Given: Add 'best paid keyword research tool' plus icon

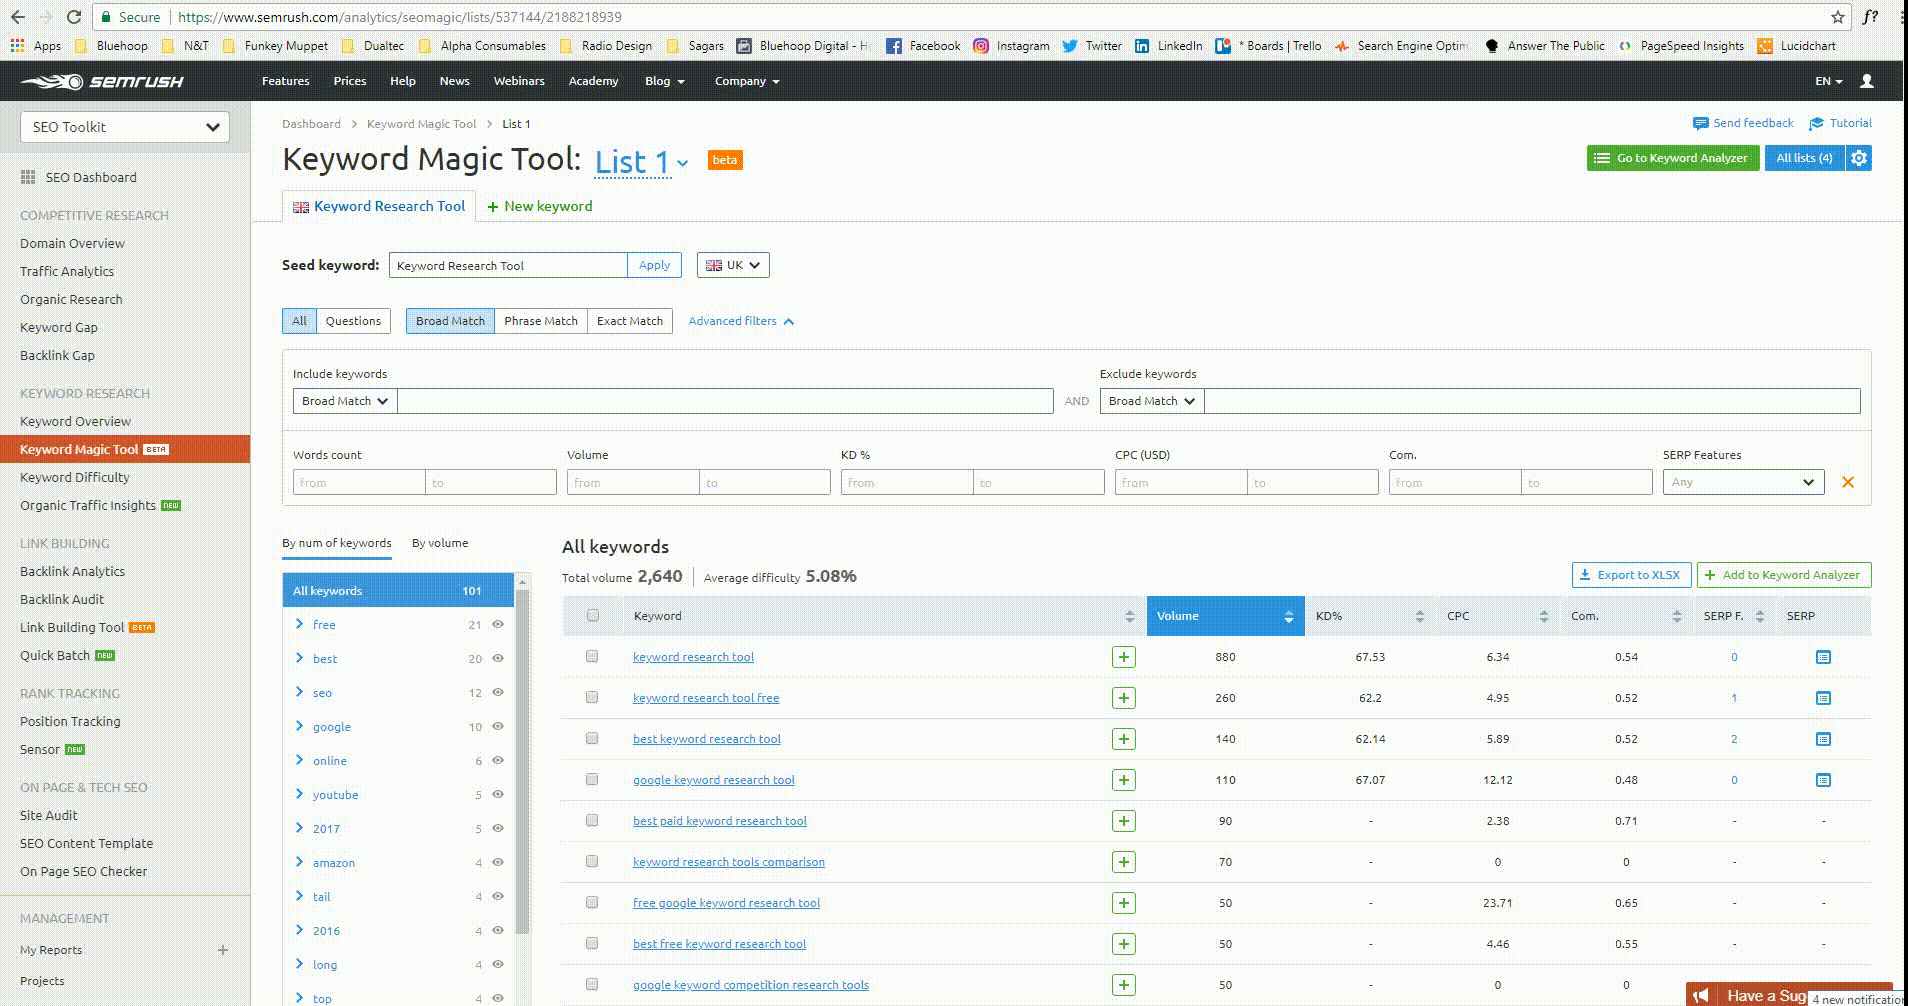Looking at the screenshot, I should coord(1124,821).
